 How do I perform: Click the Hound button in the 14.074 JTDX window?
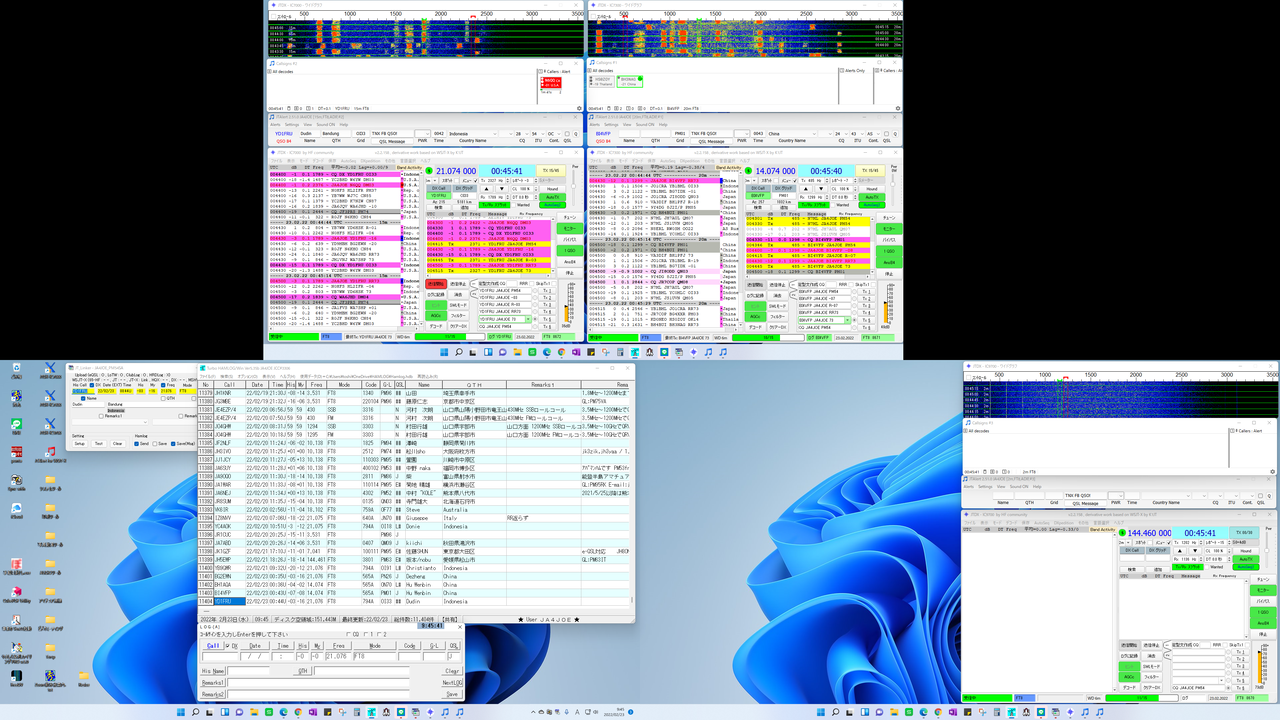(x=871, y=189)
